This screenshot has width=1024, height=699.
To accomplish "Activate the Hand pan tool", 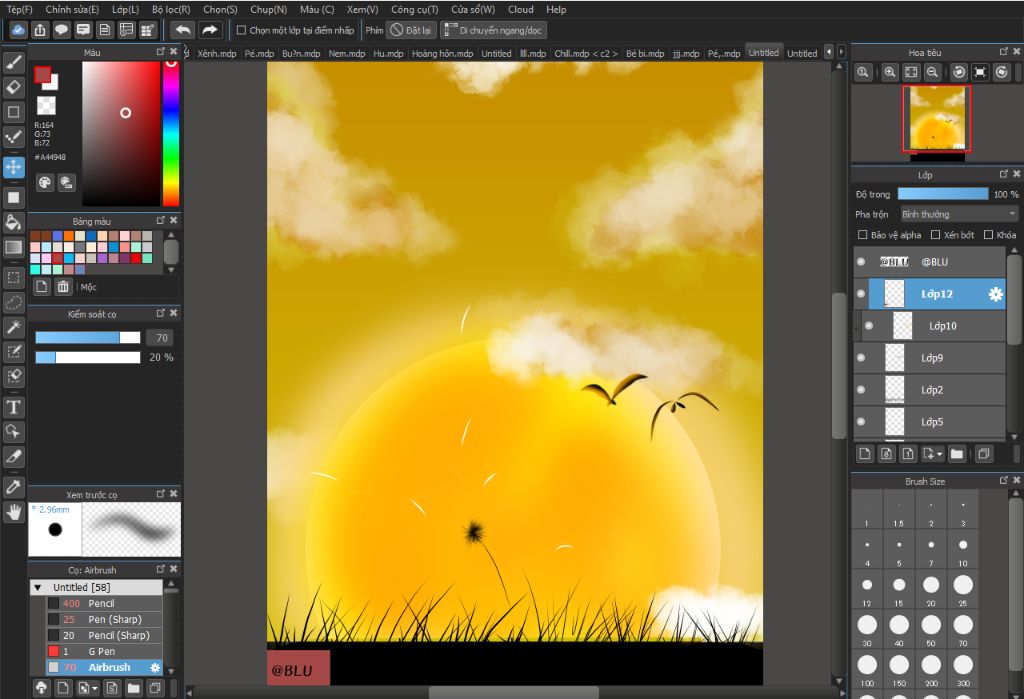I will (x=14, y=512).
